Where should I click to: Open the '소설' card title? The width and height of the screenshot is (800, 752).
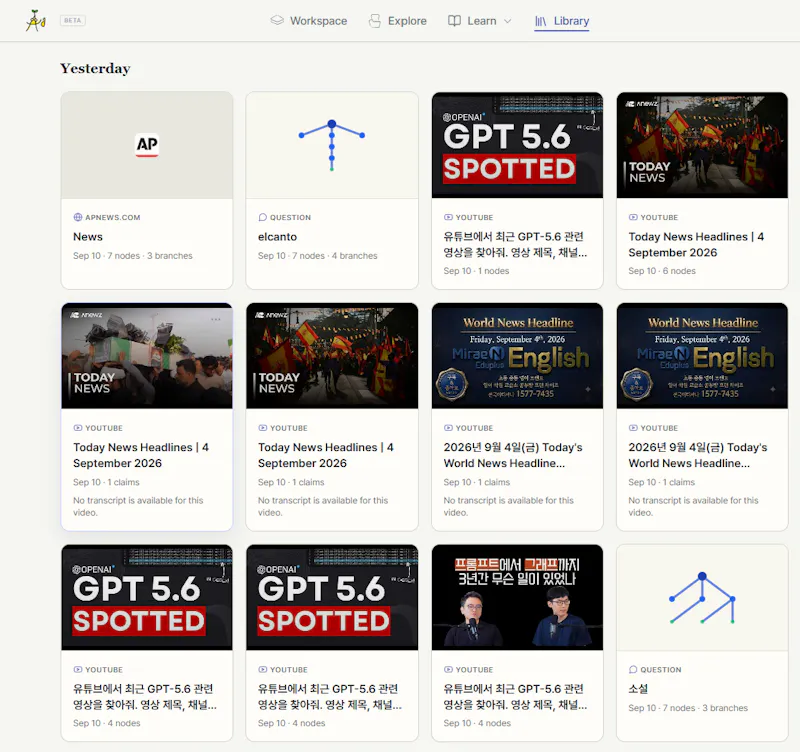coord(638,689)
